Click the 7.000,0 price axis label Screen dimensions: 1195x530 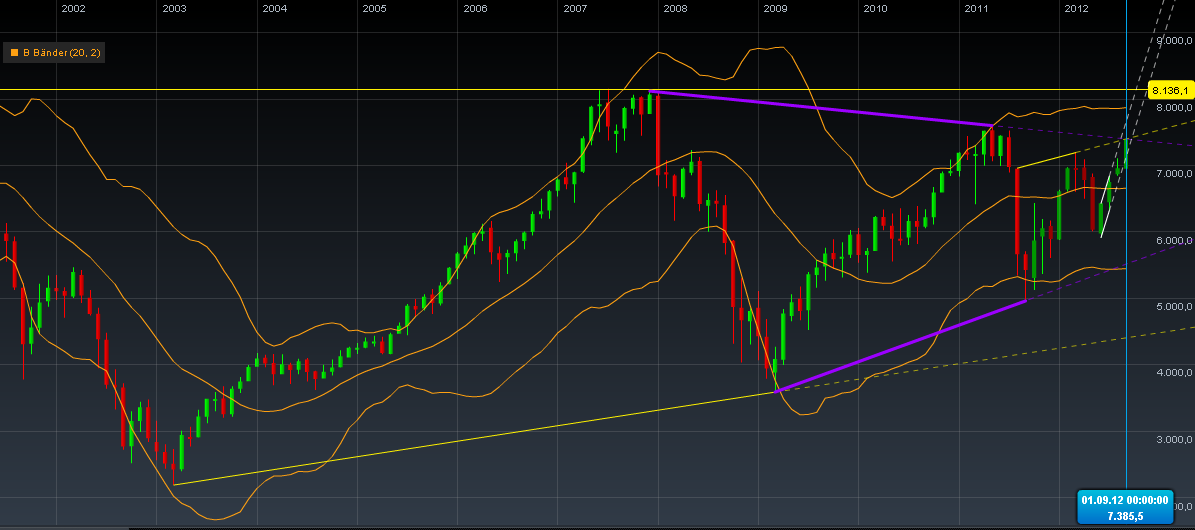pos(1171,174)
